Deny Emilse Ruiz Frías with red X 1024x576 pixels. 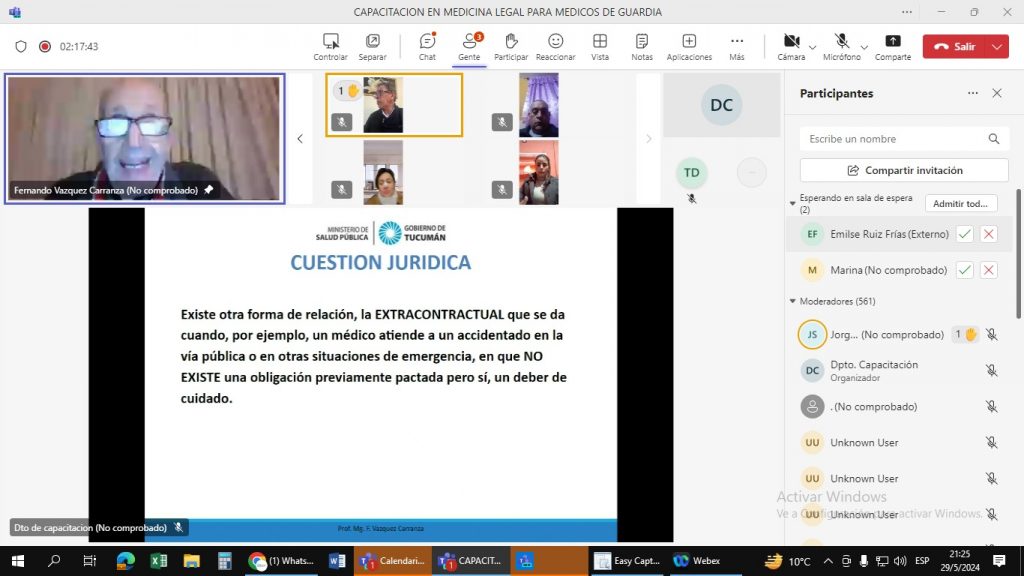tap(989, 234)
